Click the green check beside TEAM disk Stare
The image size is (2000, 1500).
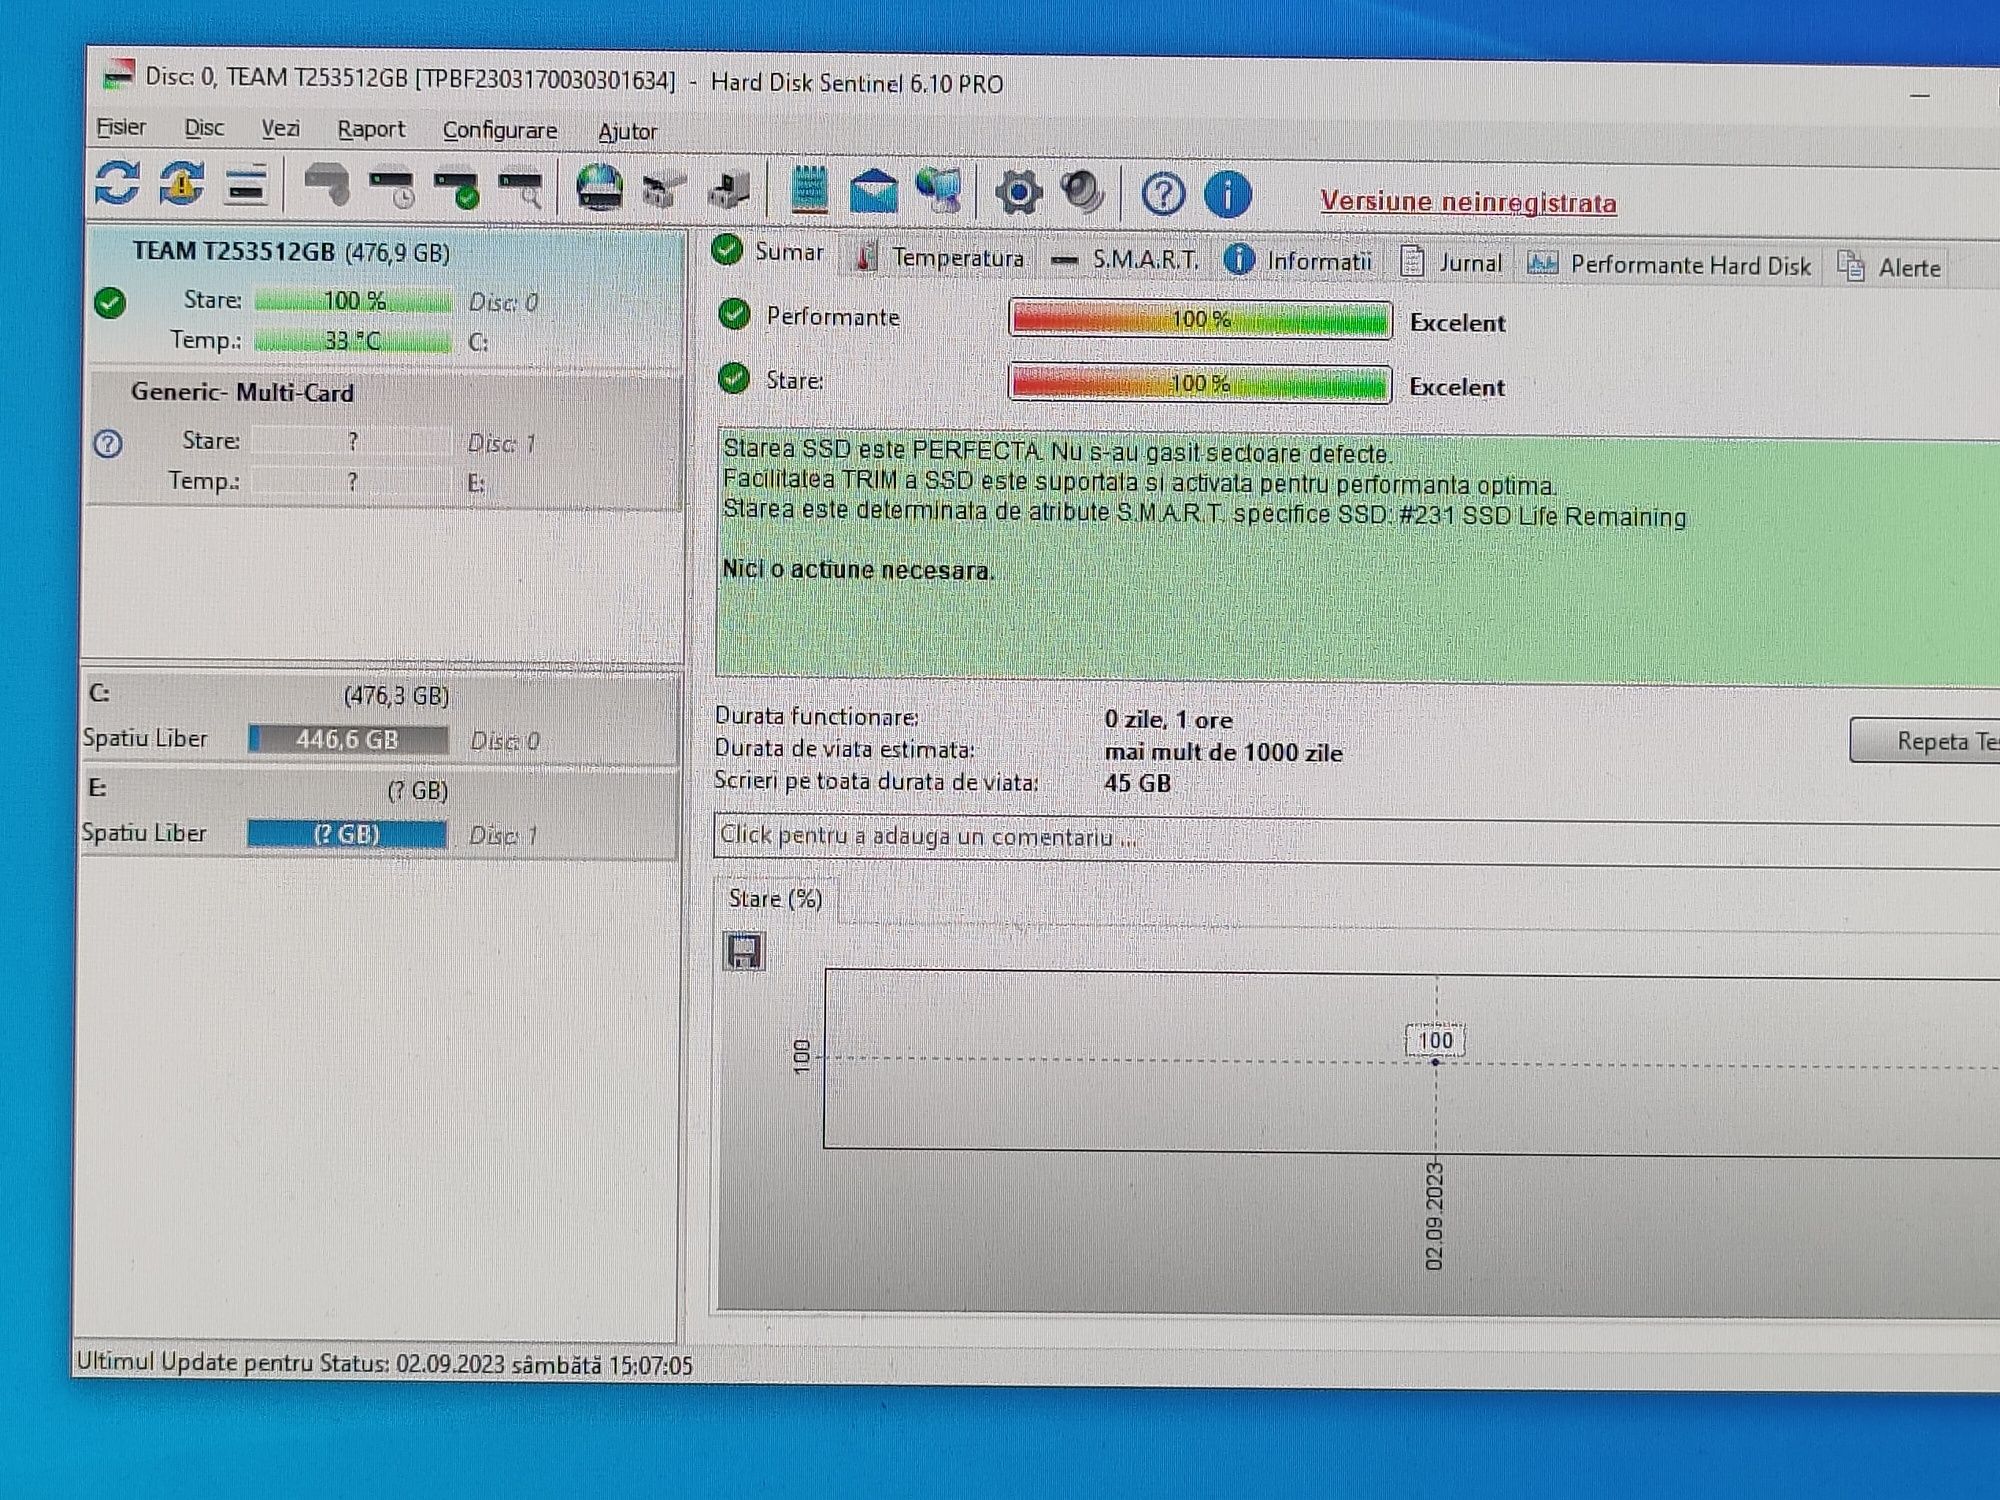110,302
